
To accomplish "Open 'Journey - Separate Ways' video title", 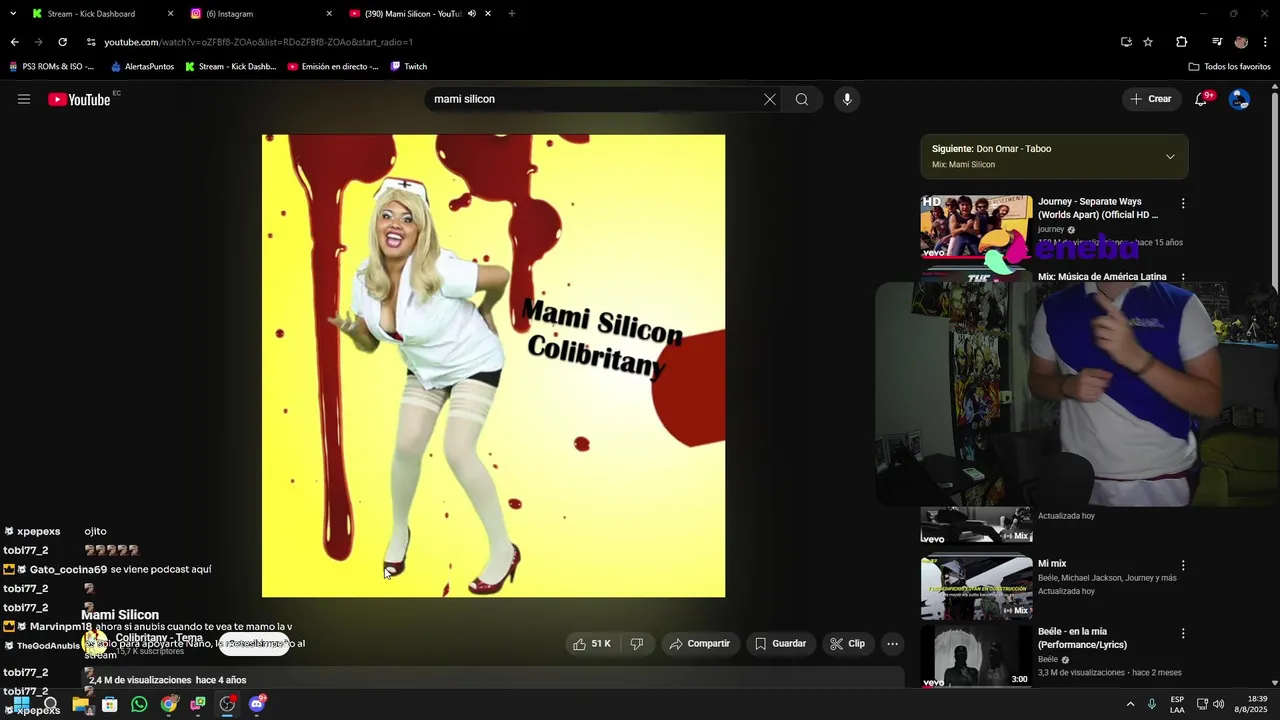I will (1098, 208).
